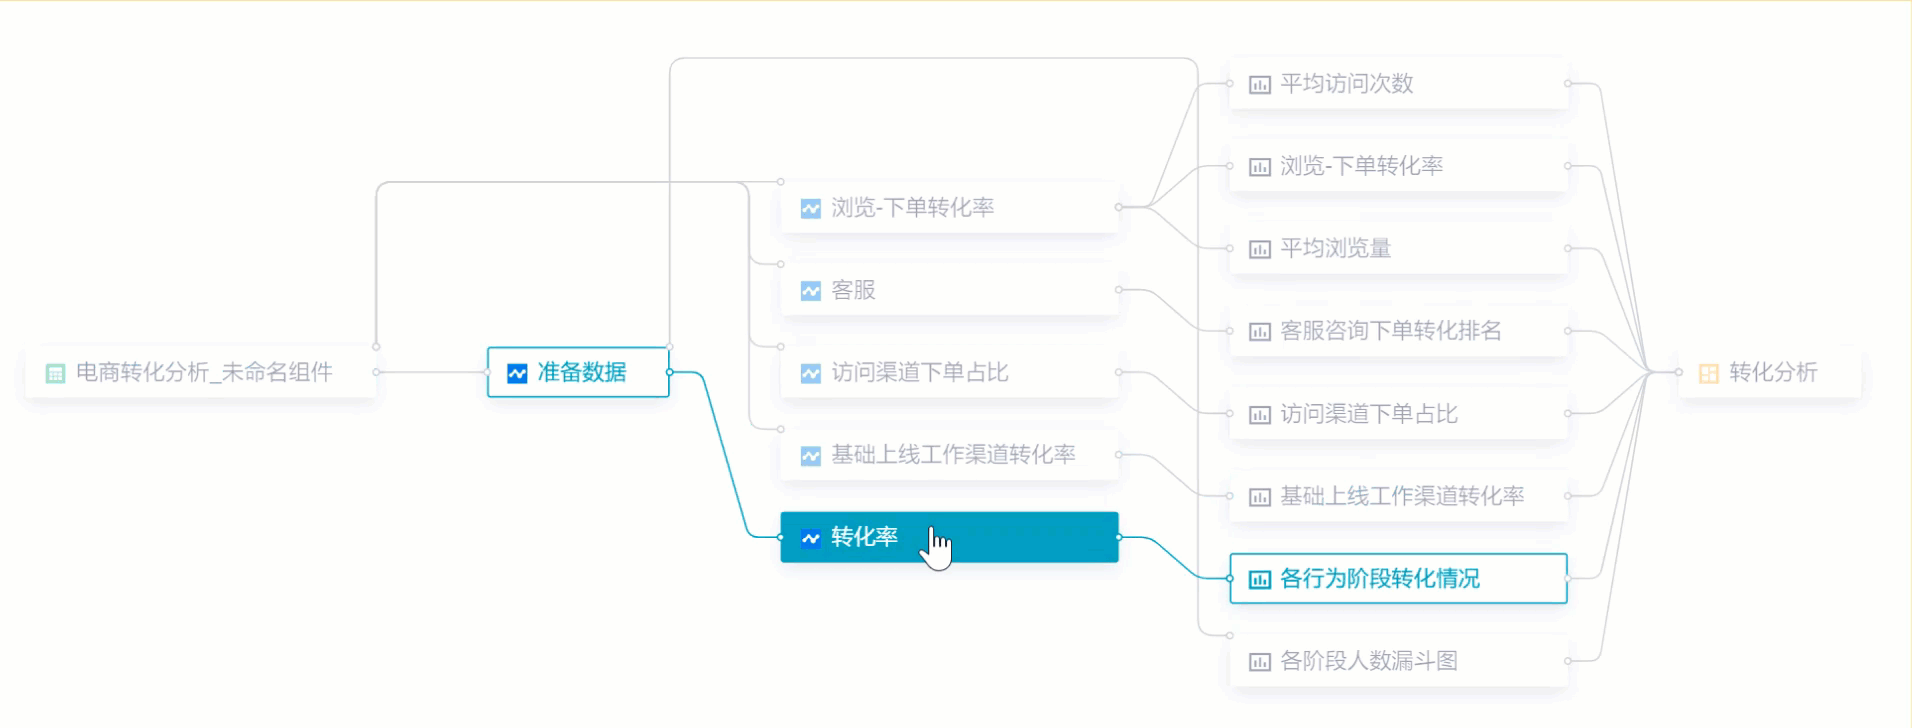Click the chart icon beside 客服咨询下单转化排名
This screenshot has height=728, width=1912.
pyautogui.click(x=1259, y=332)
